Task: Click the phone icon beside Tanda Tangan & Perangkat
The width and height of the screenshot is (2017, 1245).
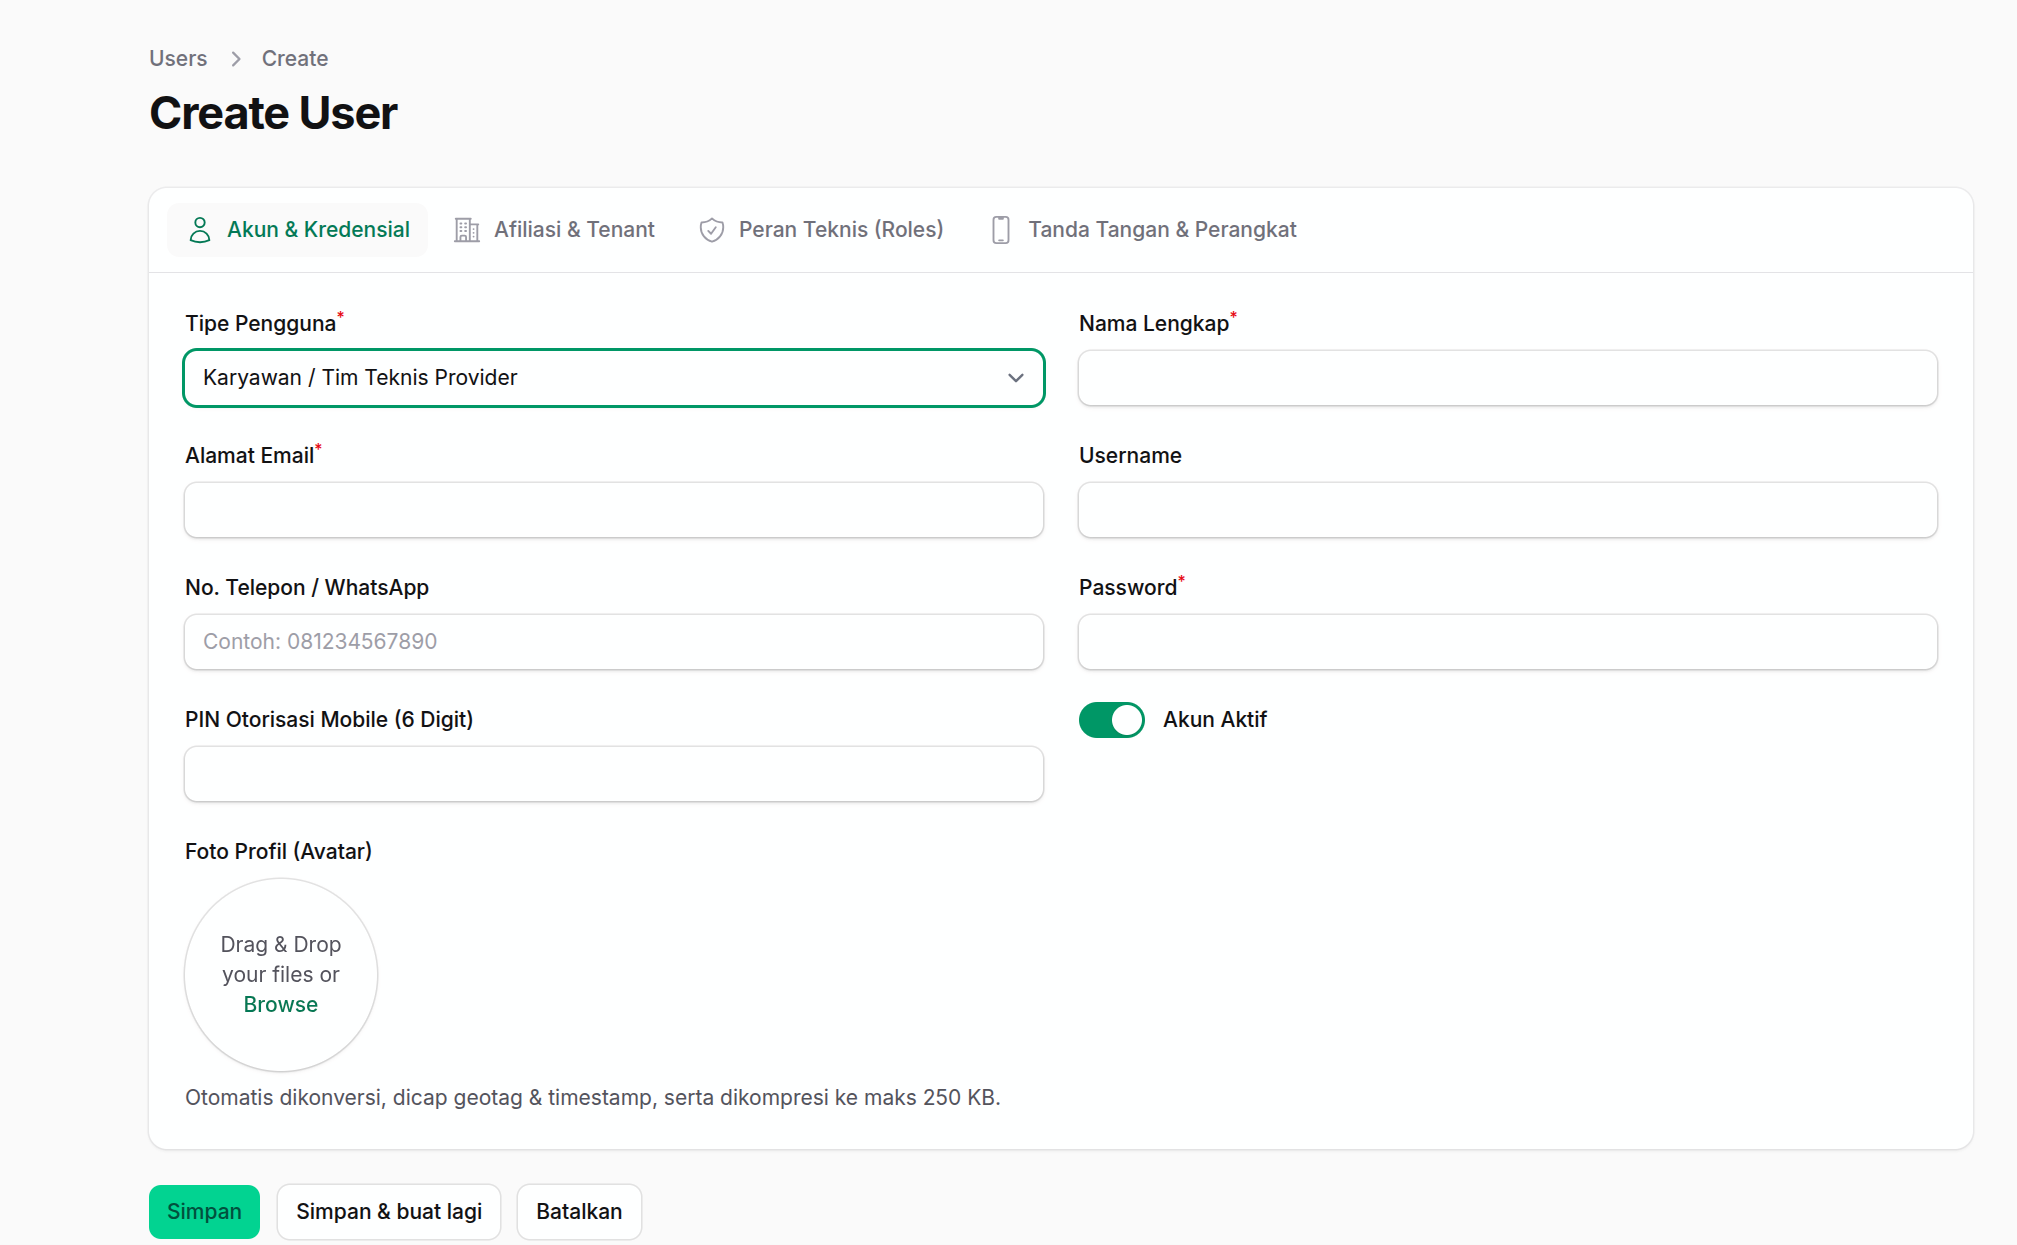Action: coord(1001,230)
